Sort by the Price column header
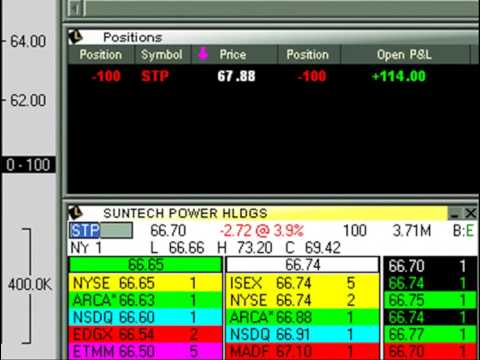This screenshot has width=480, height=360. point(233,55)
